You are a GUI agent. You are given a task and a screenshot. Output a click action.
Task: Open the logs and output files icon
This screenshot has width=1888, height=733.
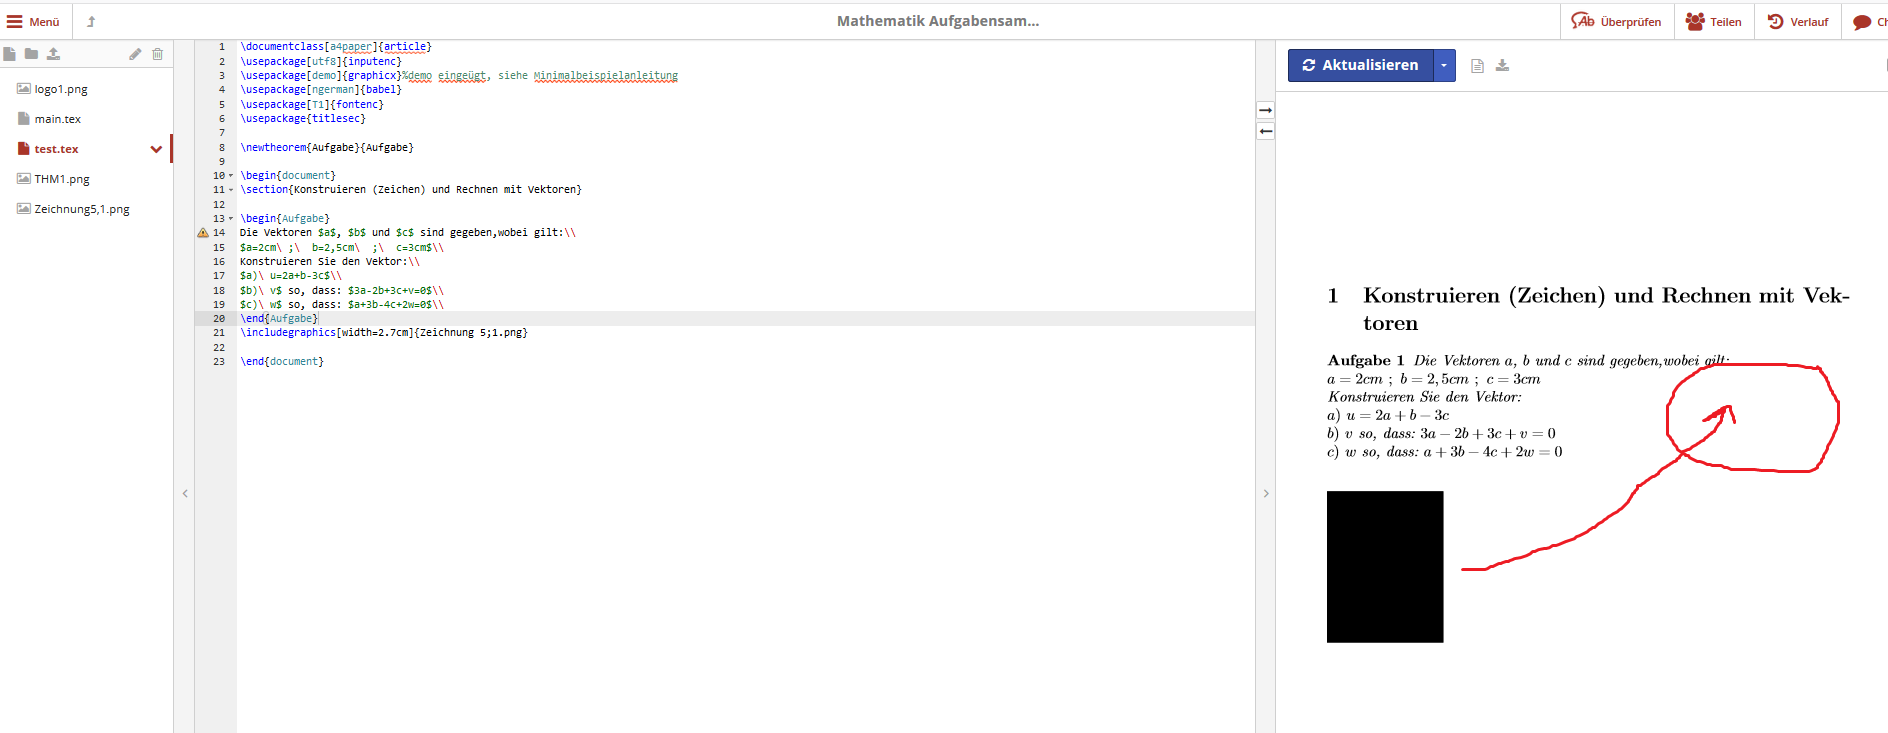point(1477,66)
